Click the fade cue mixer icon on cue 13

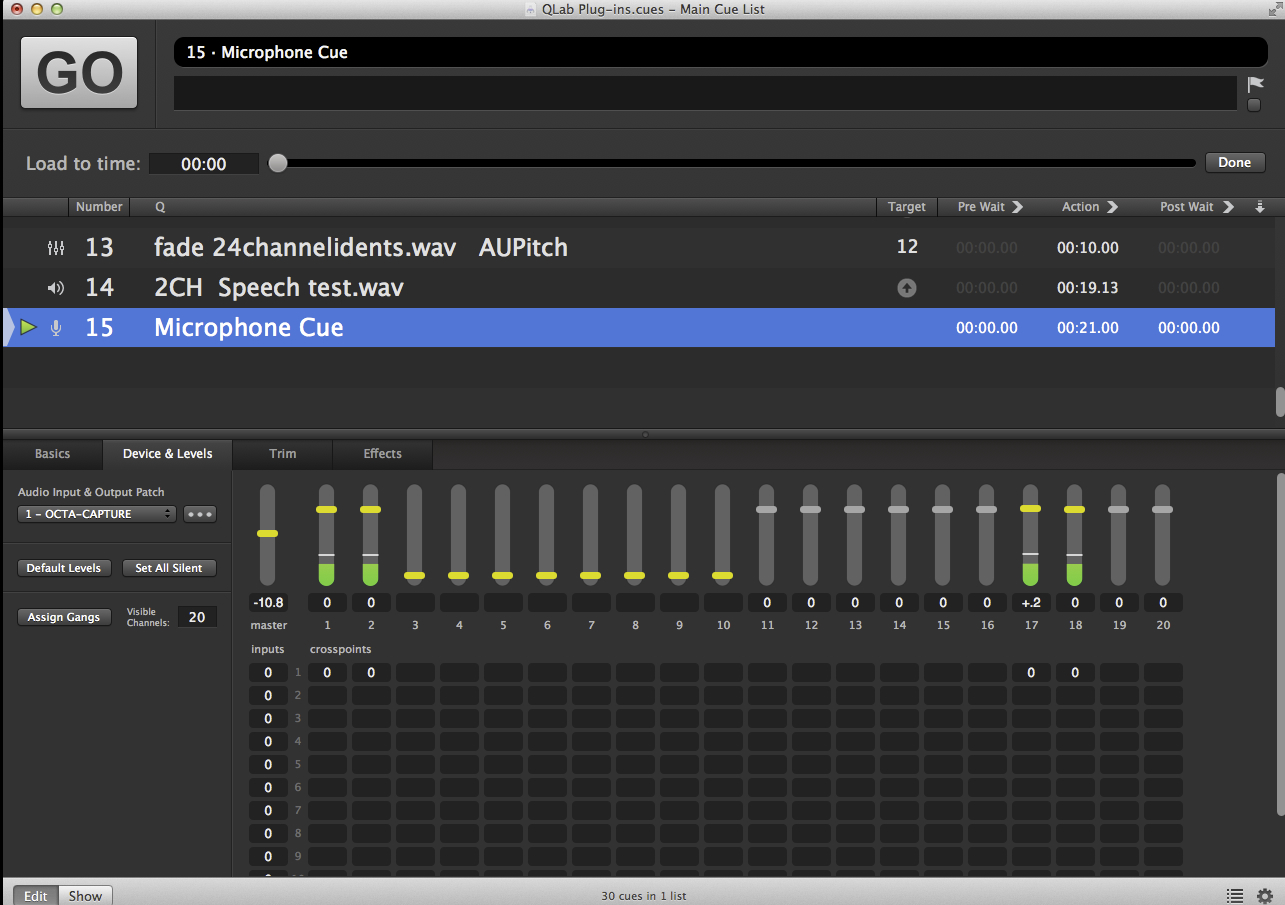(x=56, y=248)
